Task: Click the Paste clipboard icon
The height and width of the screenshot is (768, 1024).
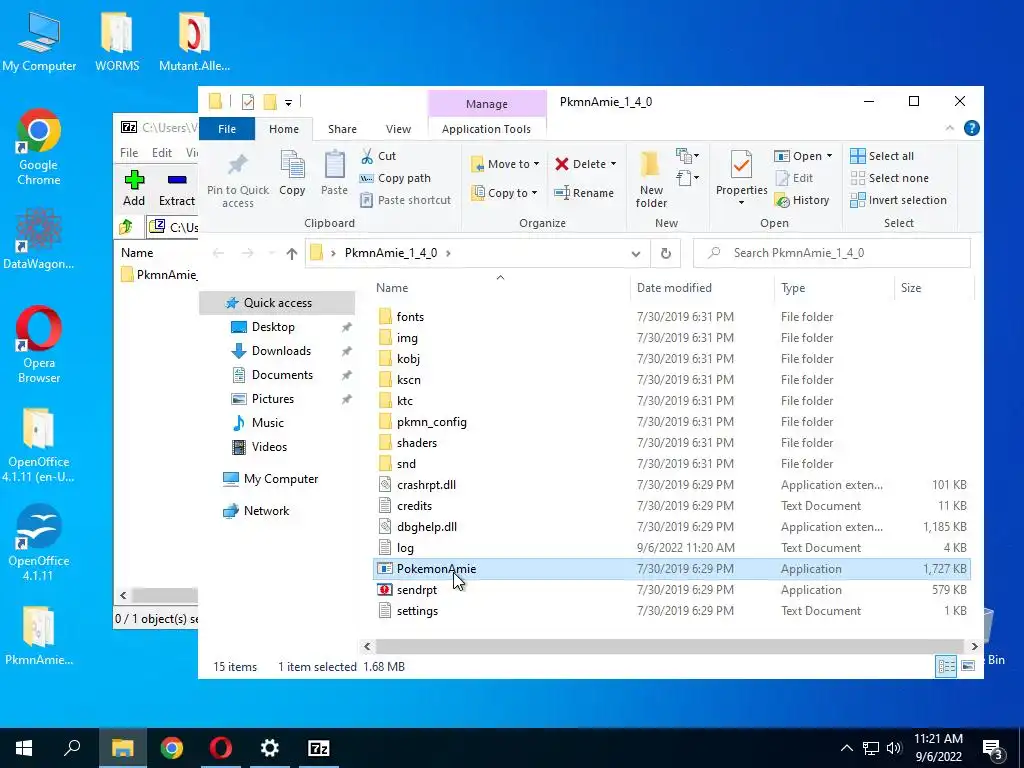Action: (x=334, y=165)
